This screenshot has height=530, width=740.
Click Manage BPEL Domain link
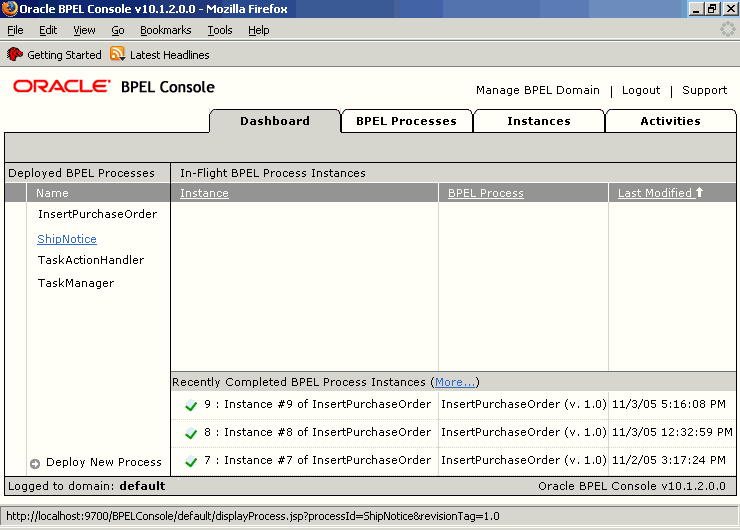tap(538, 90)
